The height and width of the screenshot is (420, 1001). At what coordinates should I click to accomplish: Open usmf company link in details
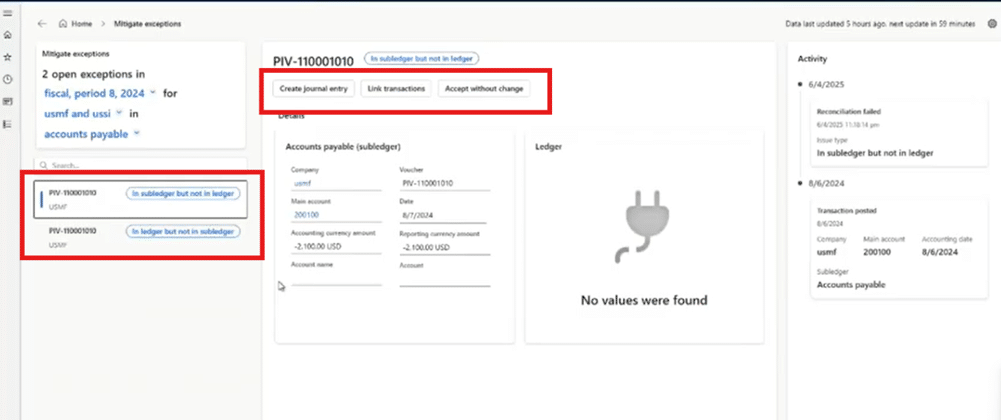pos(301,183)
